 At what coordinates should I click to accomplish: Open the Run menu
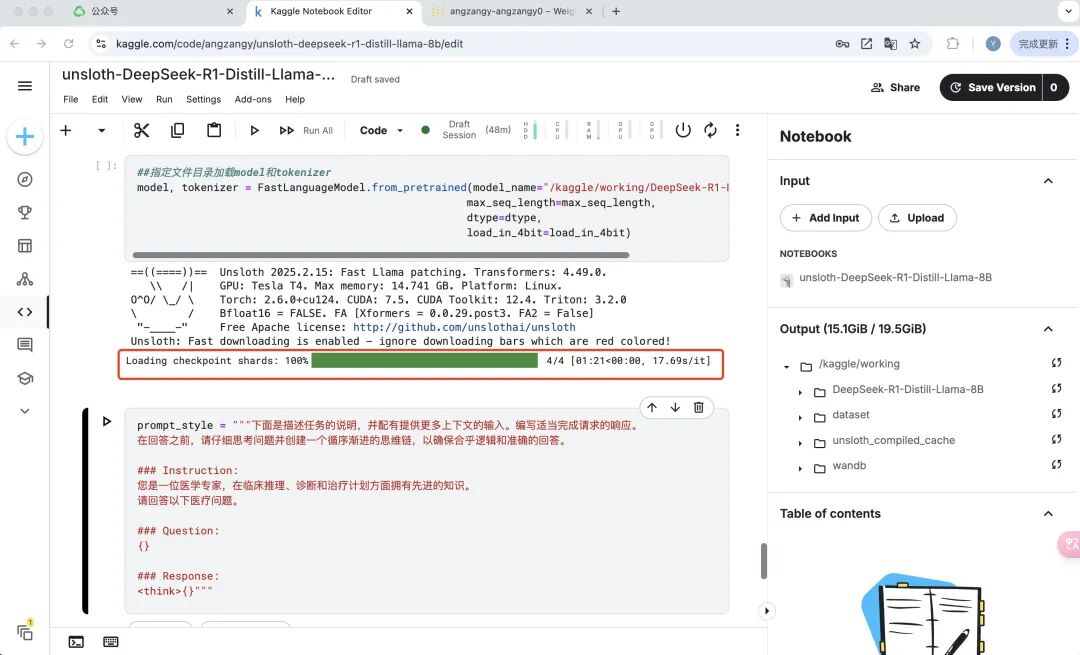(164, 99)
